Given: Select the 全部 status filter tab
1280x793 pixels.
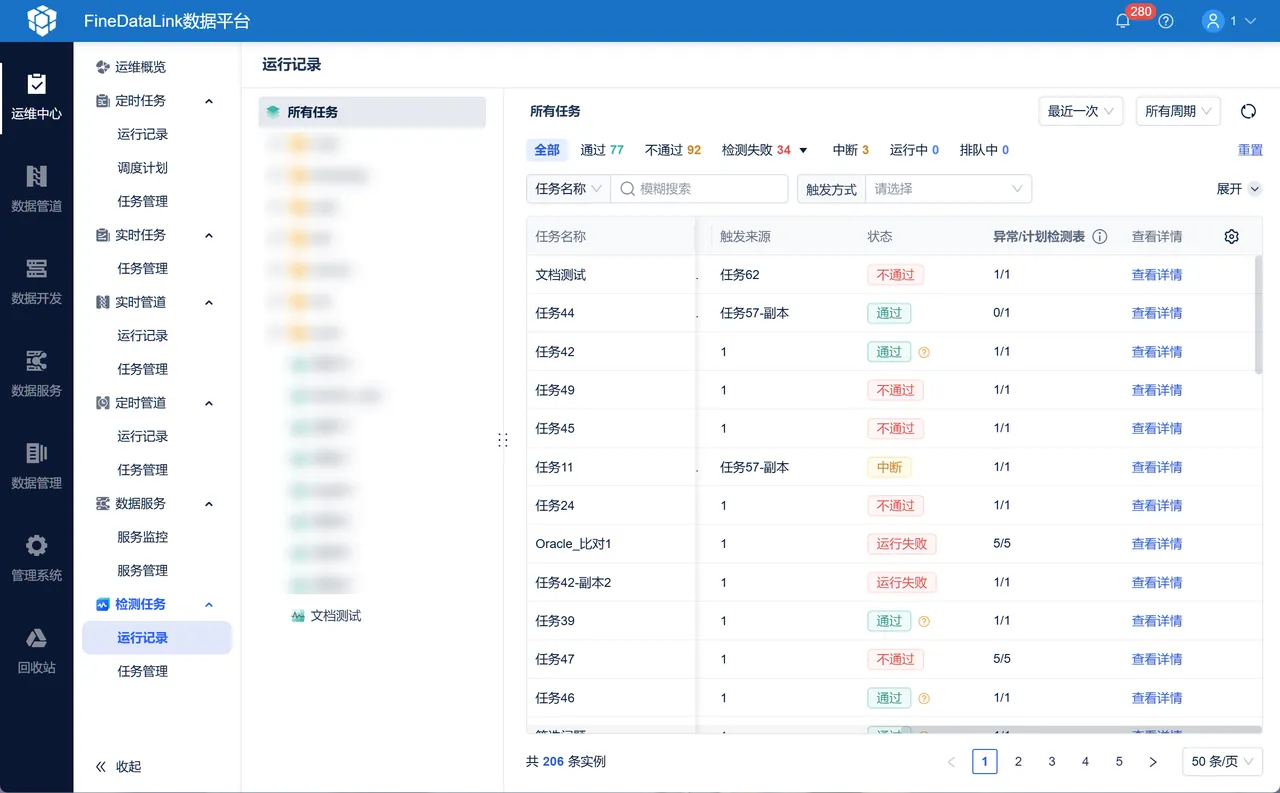Looking at the screenshot, I should click(547, 150).
